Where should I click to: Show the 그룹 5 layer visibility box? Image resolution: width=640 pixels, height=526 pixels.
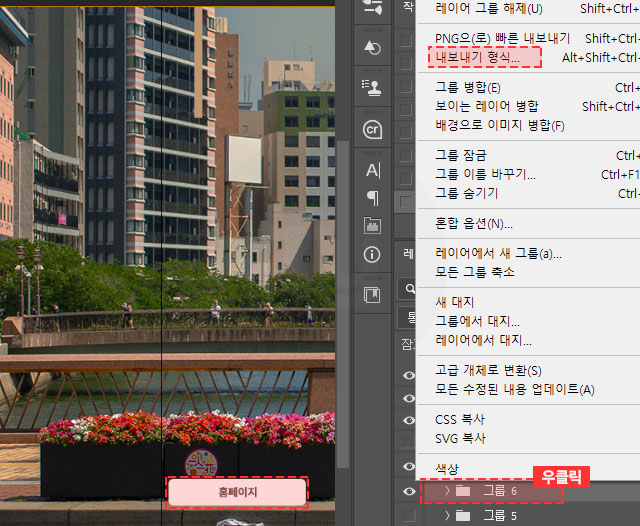[407, 515]
